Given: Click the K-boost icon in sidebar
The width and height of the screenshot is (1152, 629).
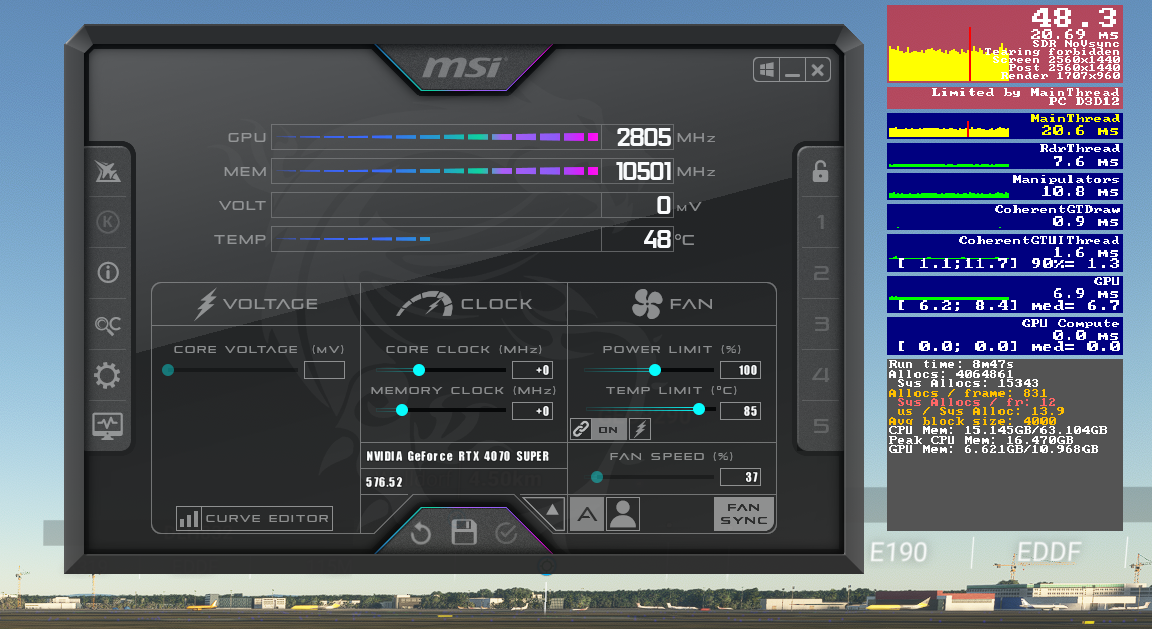Looking at the screenshot, I should point(107,222).
